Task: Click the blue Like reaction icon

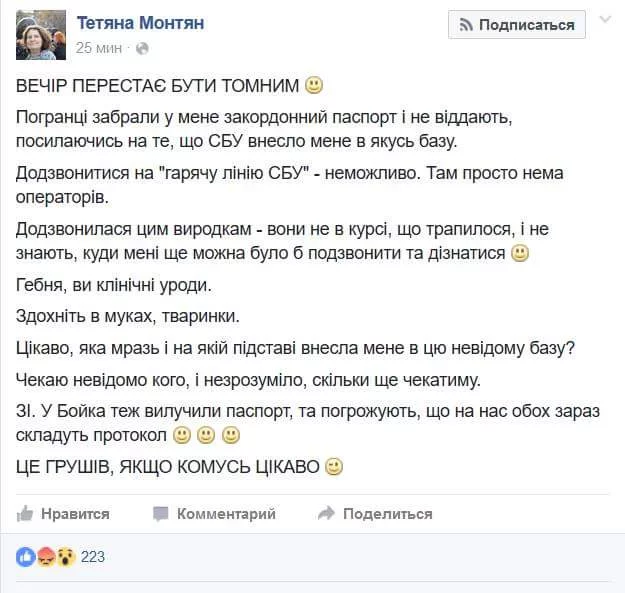Action: (x=25, y=557)
